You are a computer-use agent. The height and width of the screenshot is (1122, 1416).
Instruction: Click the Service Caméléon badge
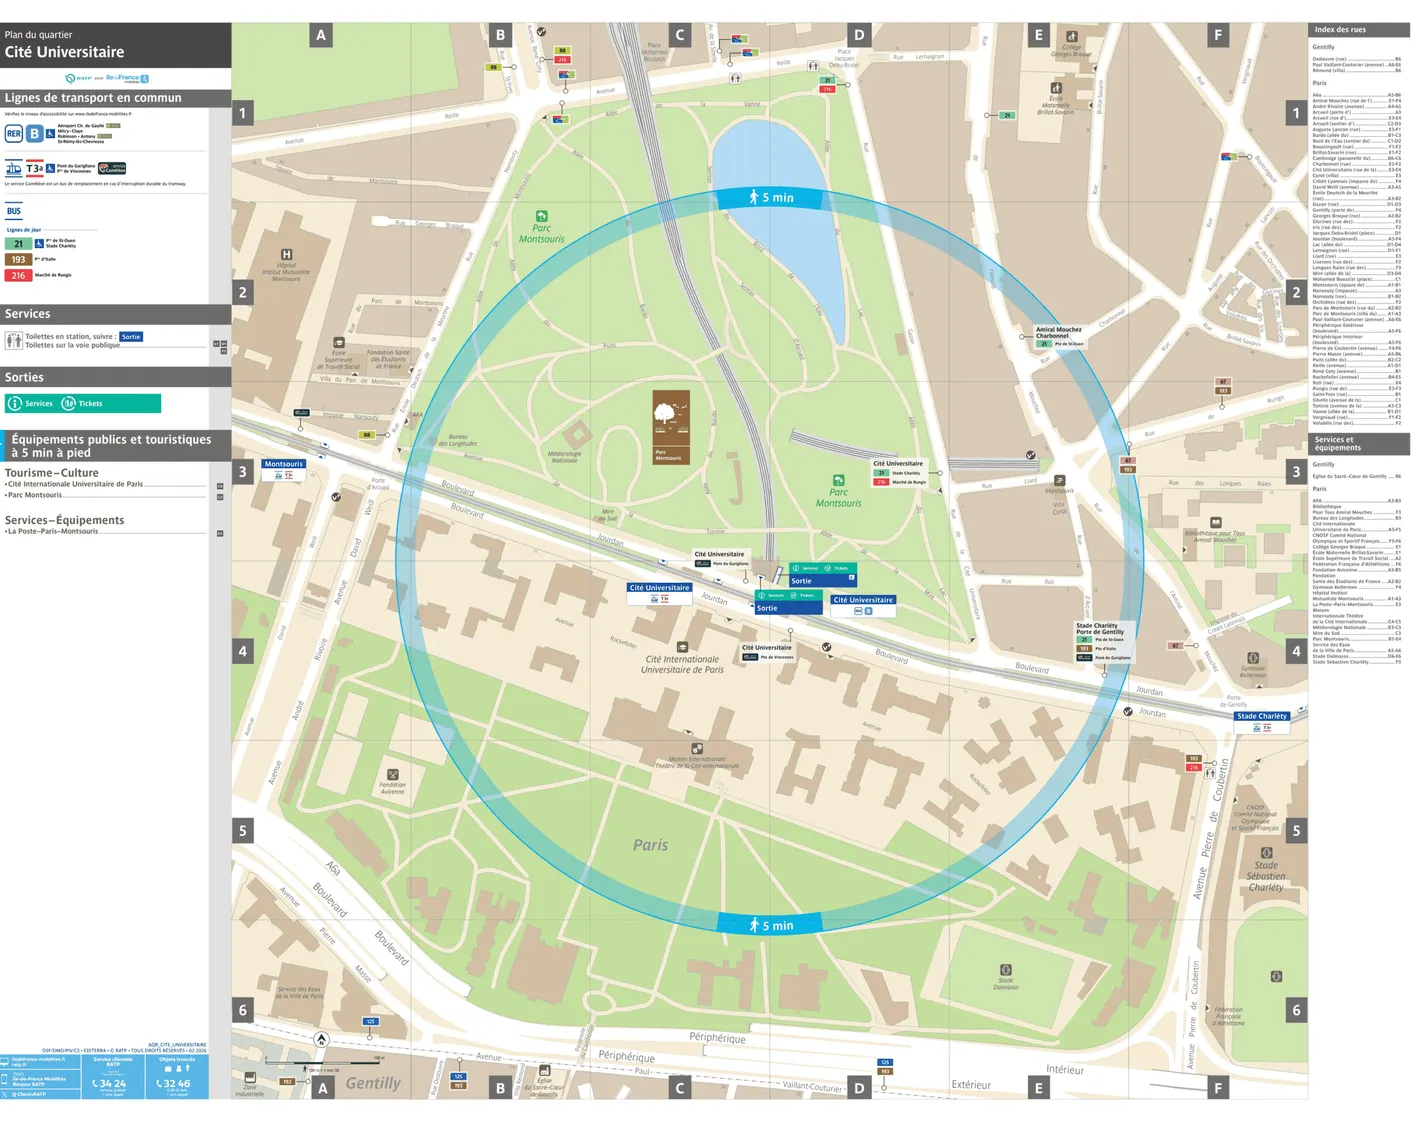pos(112,168)
